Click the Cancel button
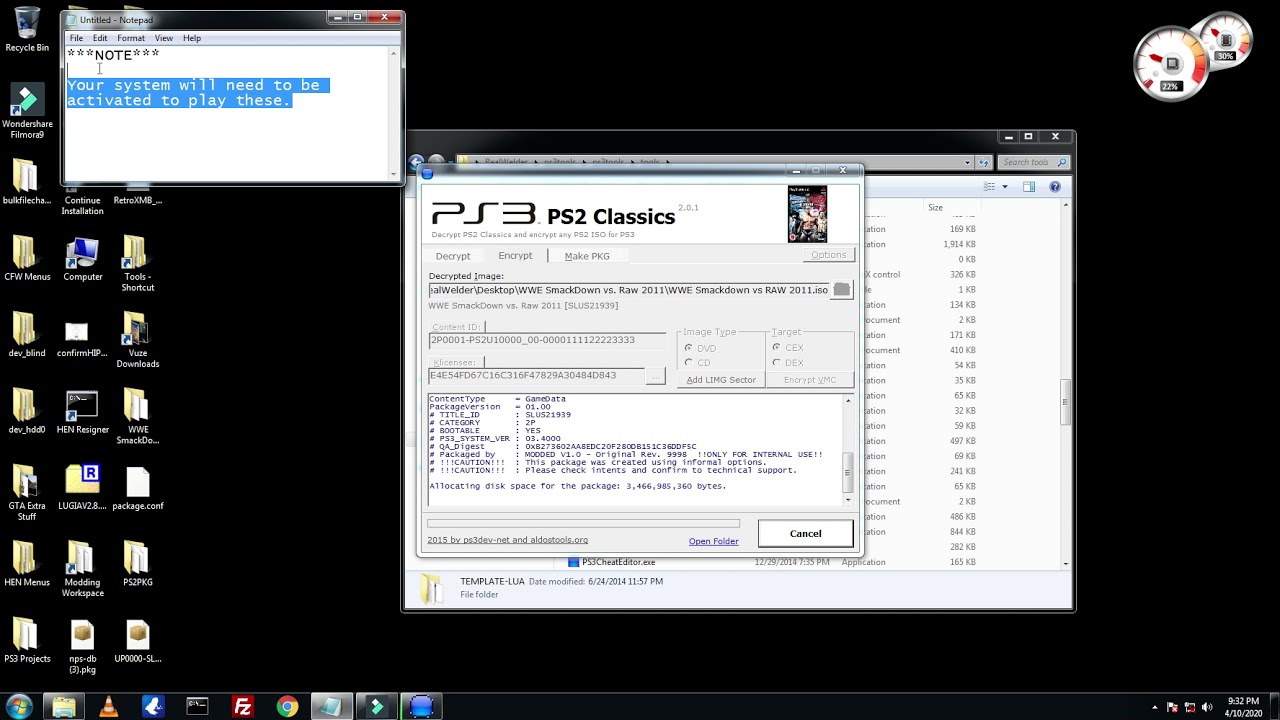Screen dimensions: 1280x720 tap(805, 534)
